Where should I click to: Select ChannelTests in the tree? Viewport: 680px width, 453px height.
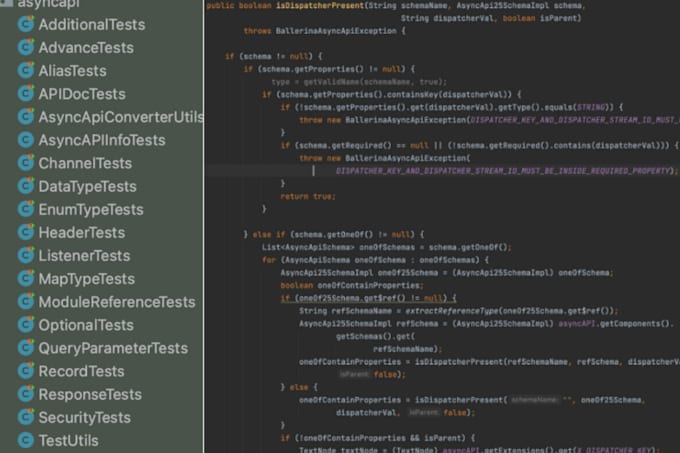pos(85,163)
